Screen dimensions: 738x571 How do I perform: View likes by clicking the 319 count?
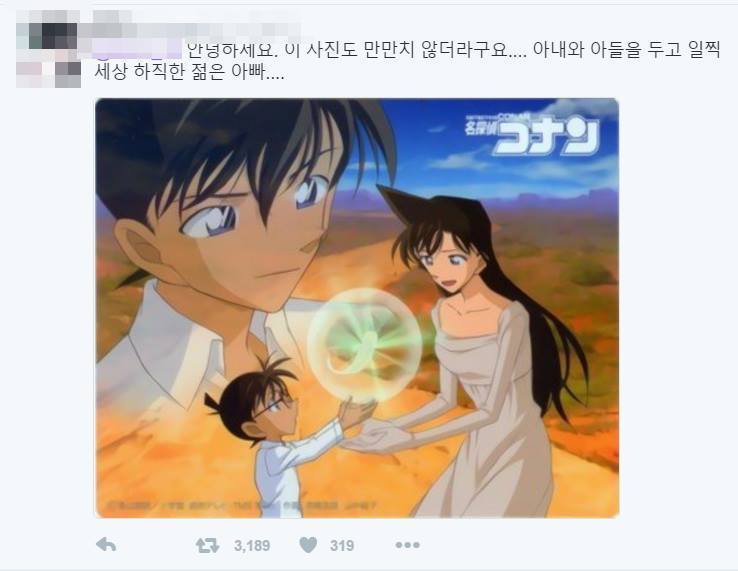point(342,546)
